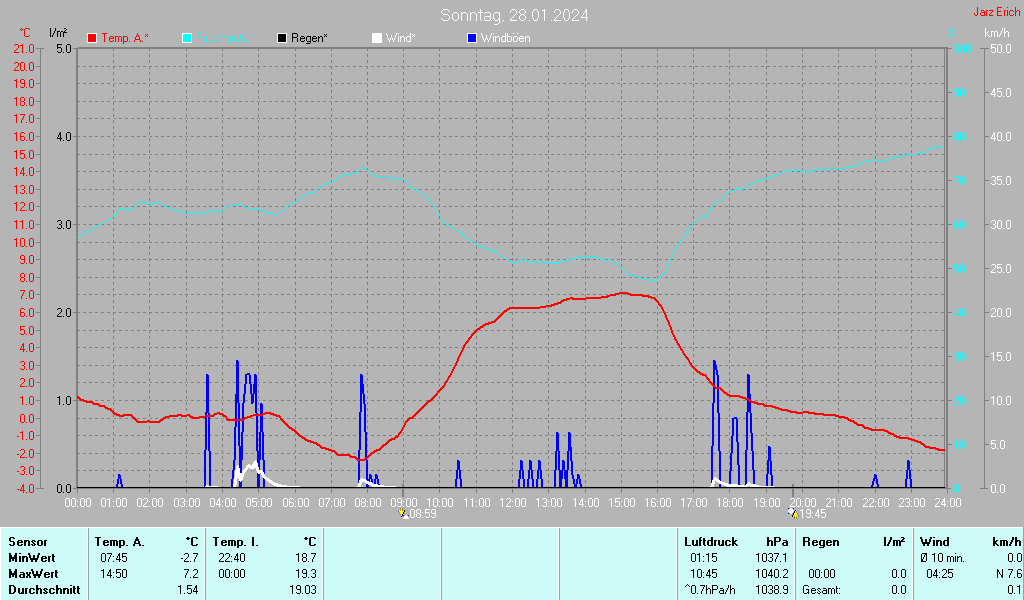Image resolution: width=1024 pixels, height=600 pixels.
Task: Click the '1037.1' pressure minimum value
Action: tap(771, 558)
